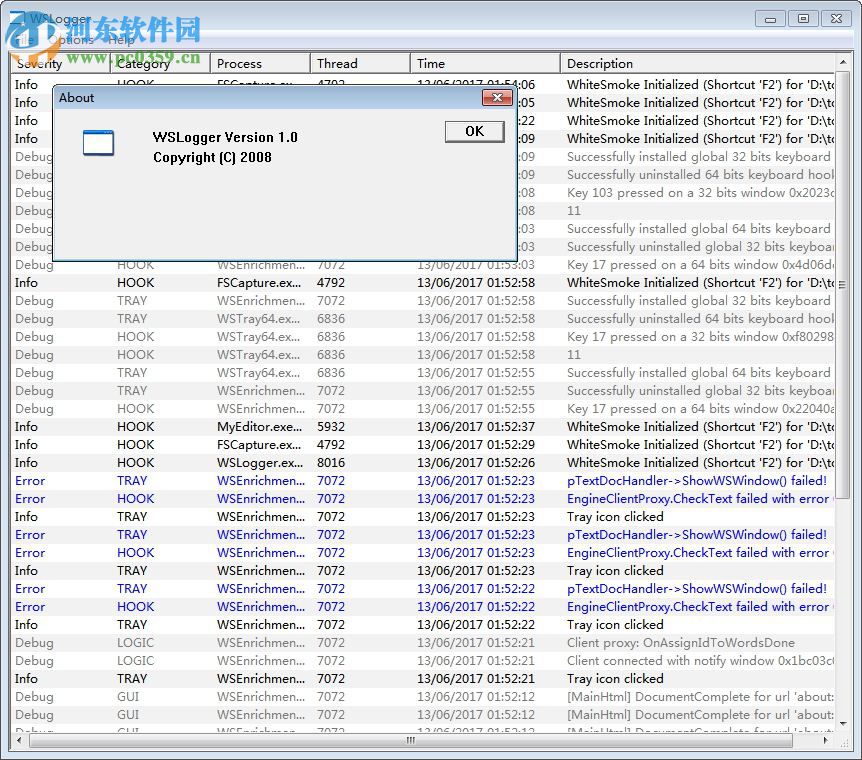The width and height of the screenshot is (862, 760).
Task: Minimize the WSLogger main window
Action: (770, 18)
